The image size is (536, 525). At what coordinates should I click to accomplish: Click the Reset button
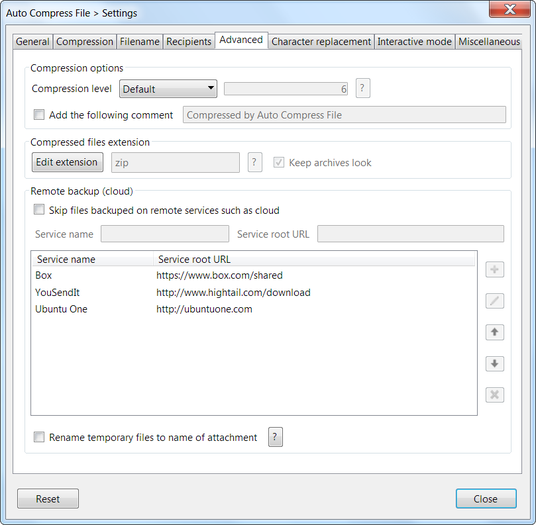pos(48,499)
